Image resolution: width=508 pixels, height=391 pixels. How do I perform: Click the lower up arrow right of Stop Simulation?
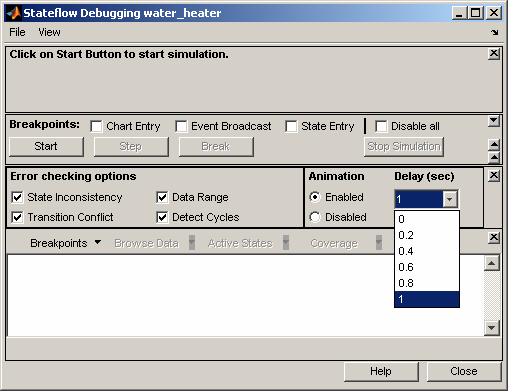click(x=494, y=157)
